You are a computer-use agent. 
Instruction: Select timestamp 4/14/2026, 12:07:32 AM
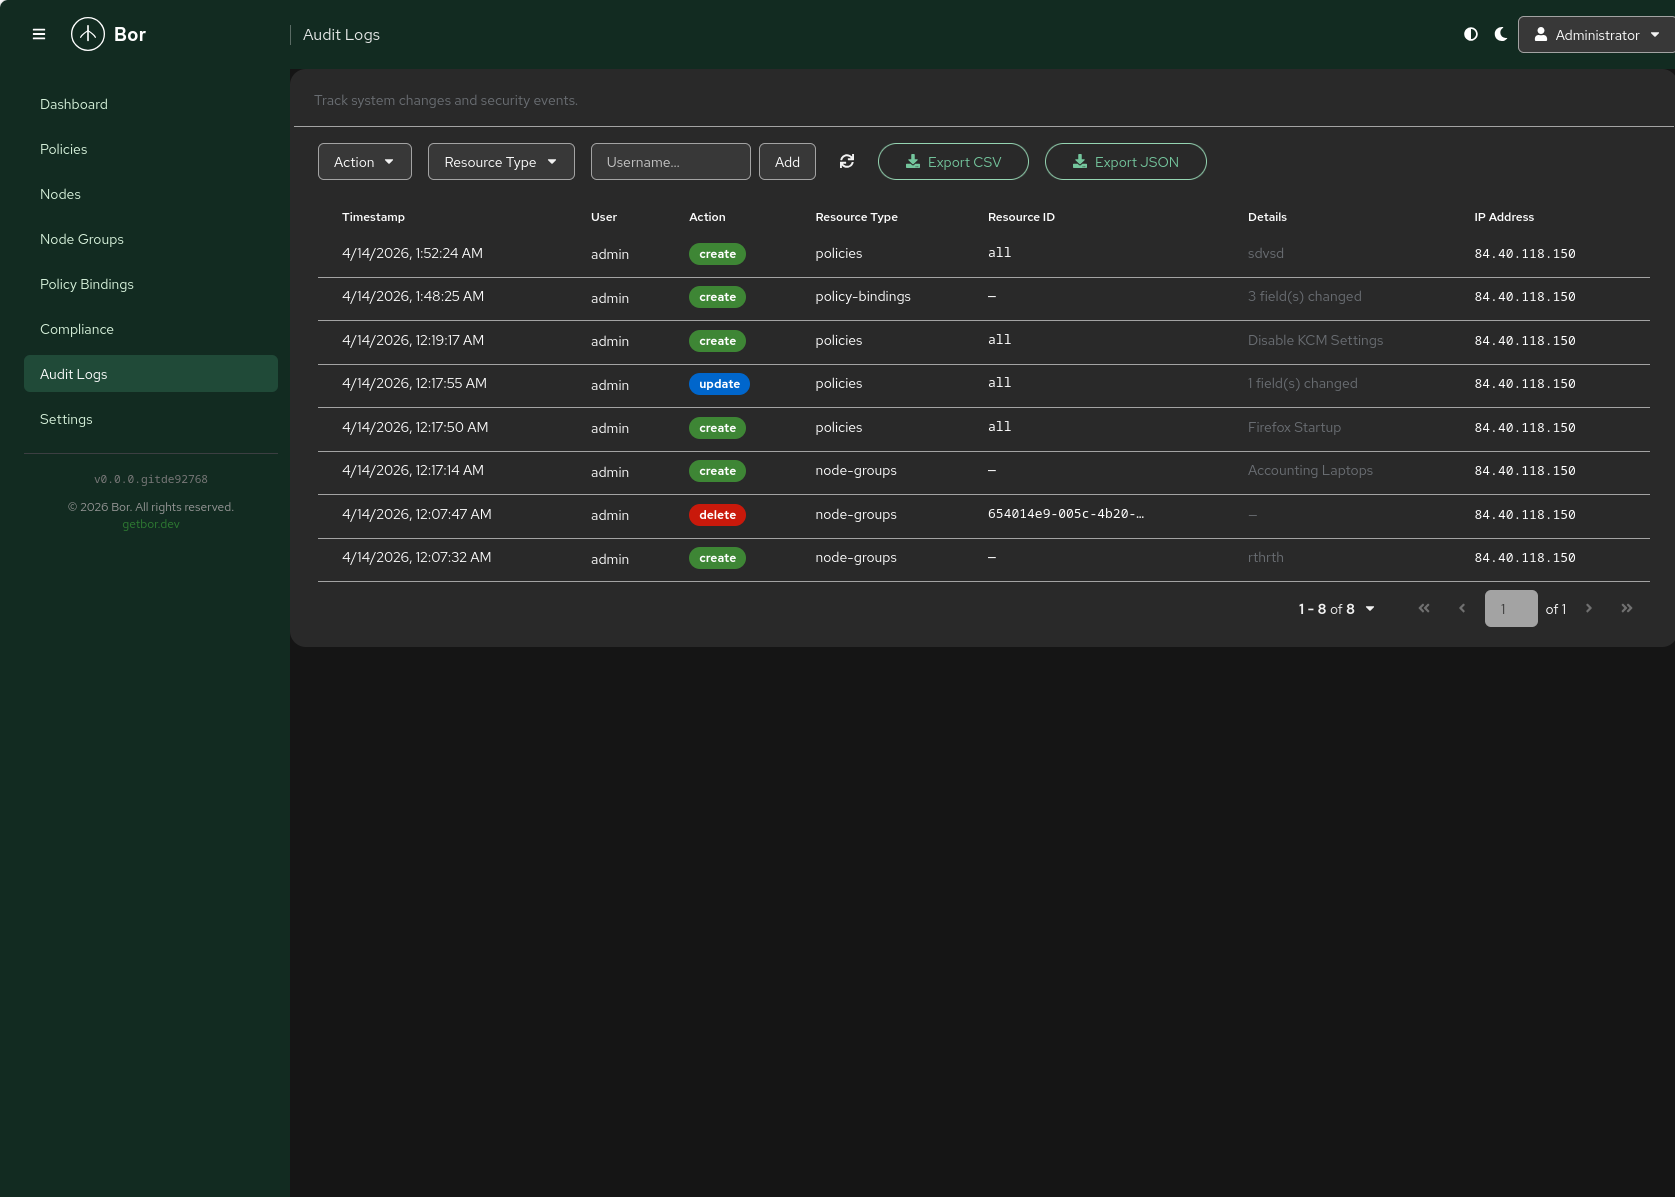(x=416, y=558)
